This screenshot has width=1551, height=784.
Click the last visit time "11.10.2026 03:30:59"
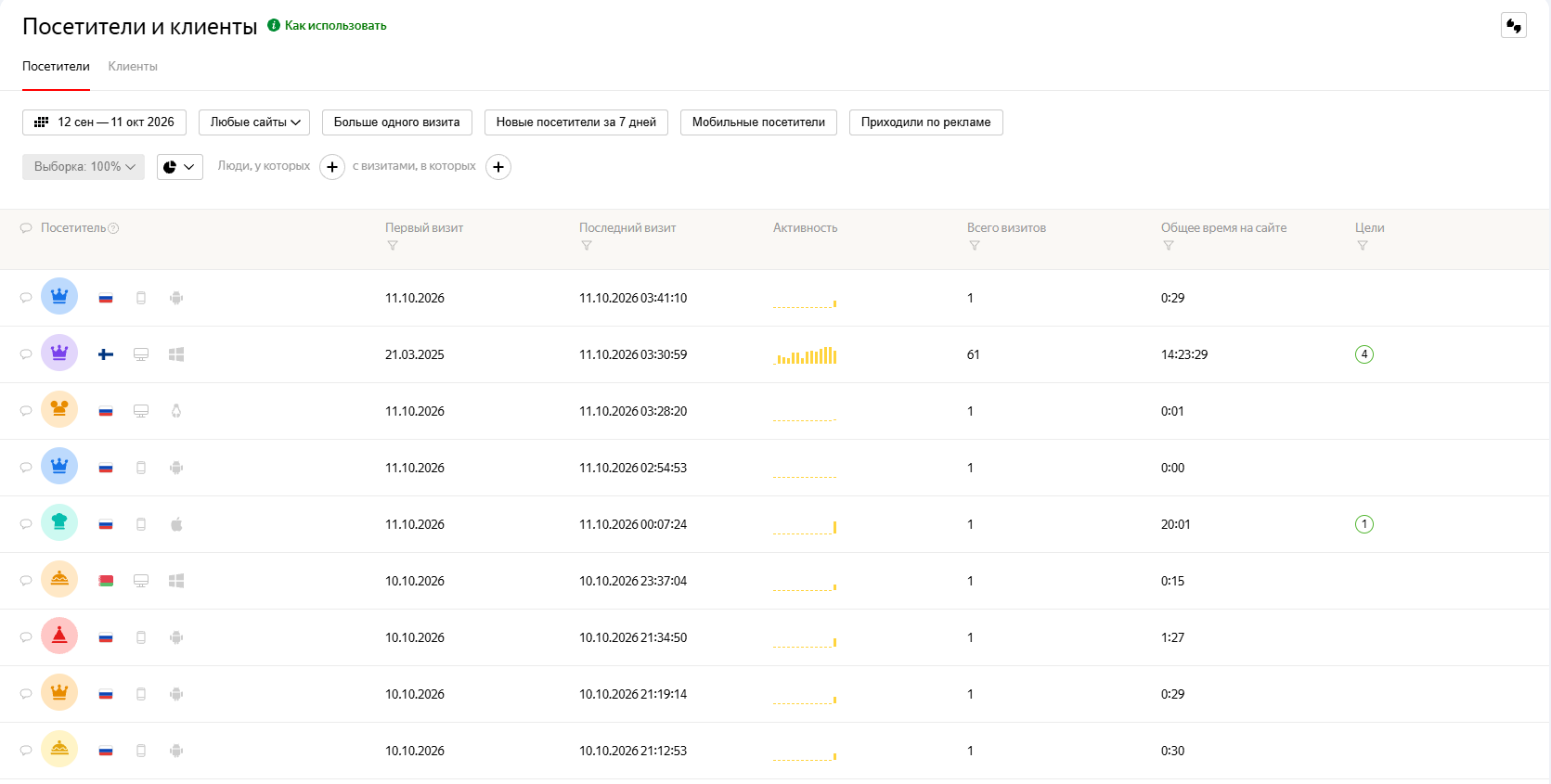click(633, 354)
